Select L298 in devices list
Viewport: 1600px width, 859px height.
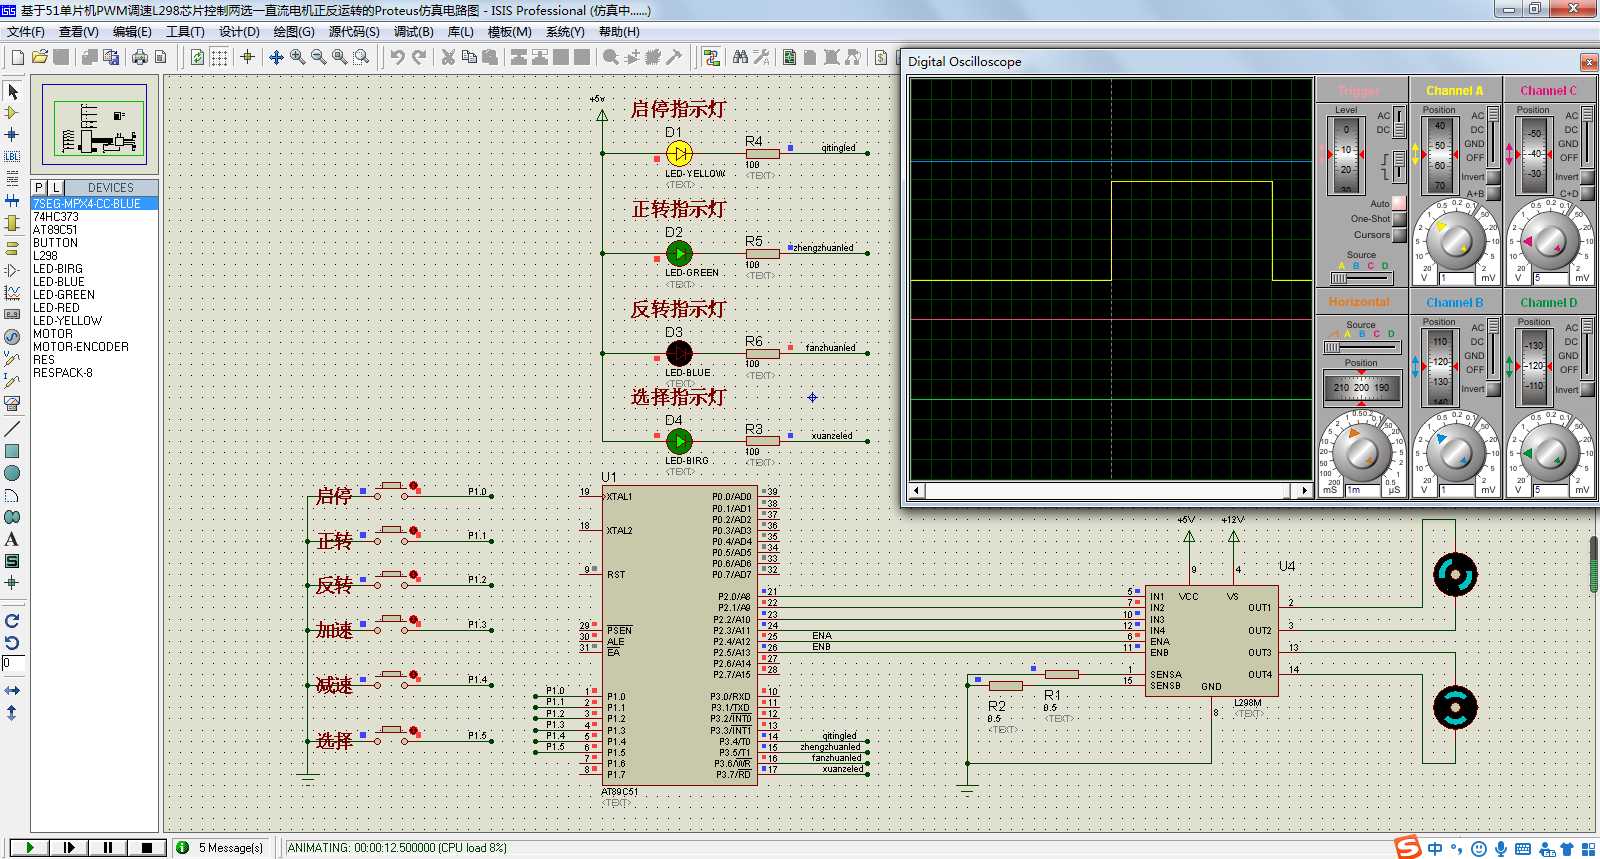tap(45, 256)
